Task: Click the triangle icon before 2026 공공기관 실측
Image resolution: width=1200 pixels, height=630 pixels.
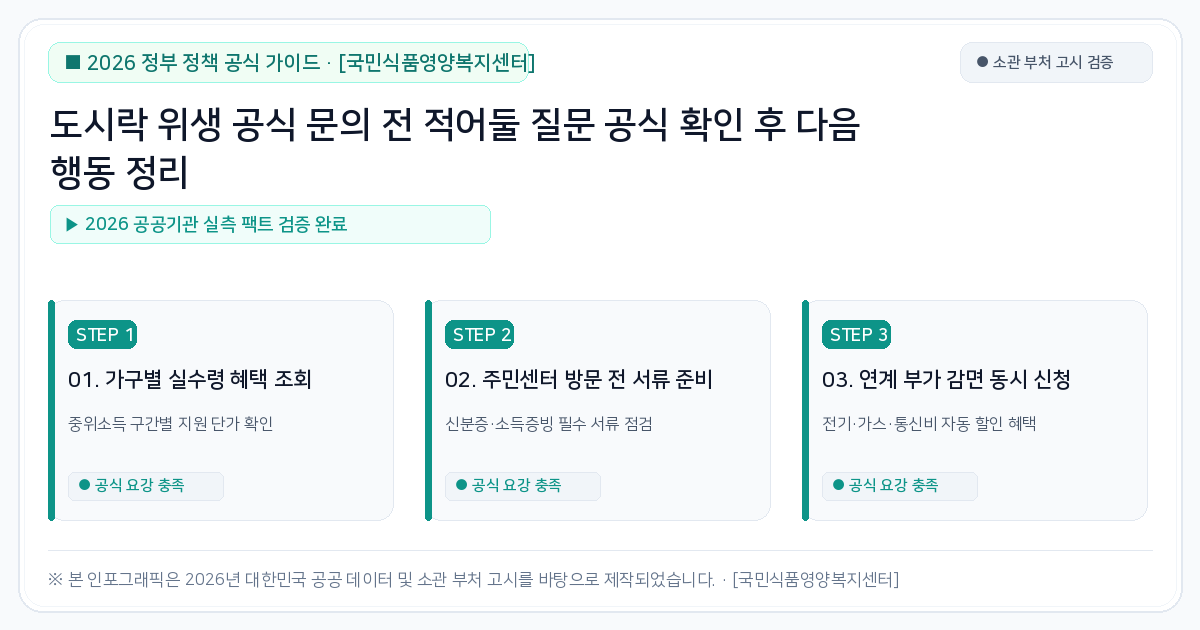Action: 72,224
